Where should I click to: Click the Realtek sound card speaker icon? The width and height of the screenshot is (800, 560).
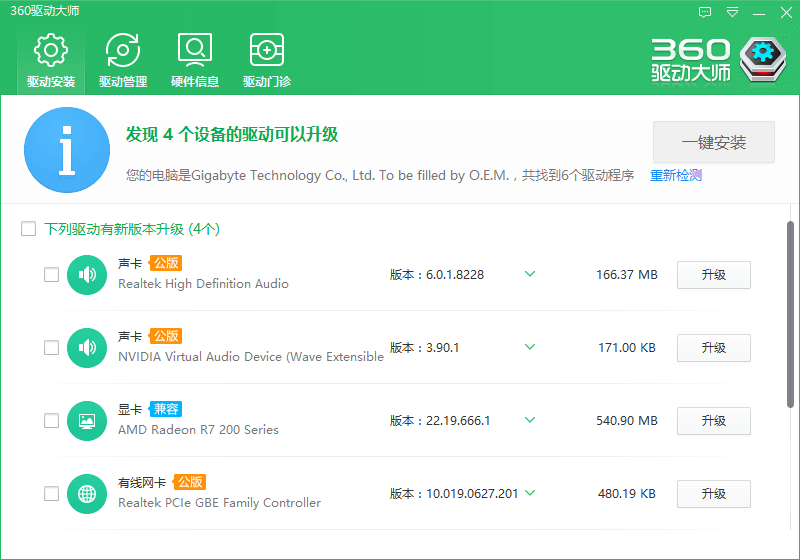pyautogui.click(x=87, y=274)
